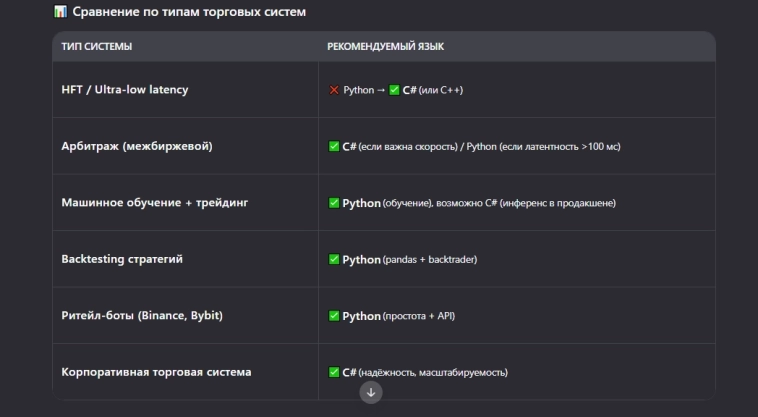Image resolution: width=758 pixels, height=417 pixels.
Task: Click the green checkmark in the Backtesting row
Action: coord(334,259)
